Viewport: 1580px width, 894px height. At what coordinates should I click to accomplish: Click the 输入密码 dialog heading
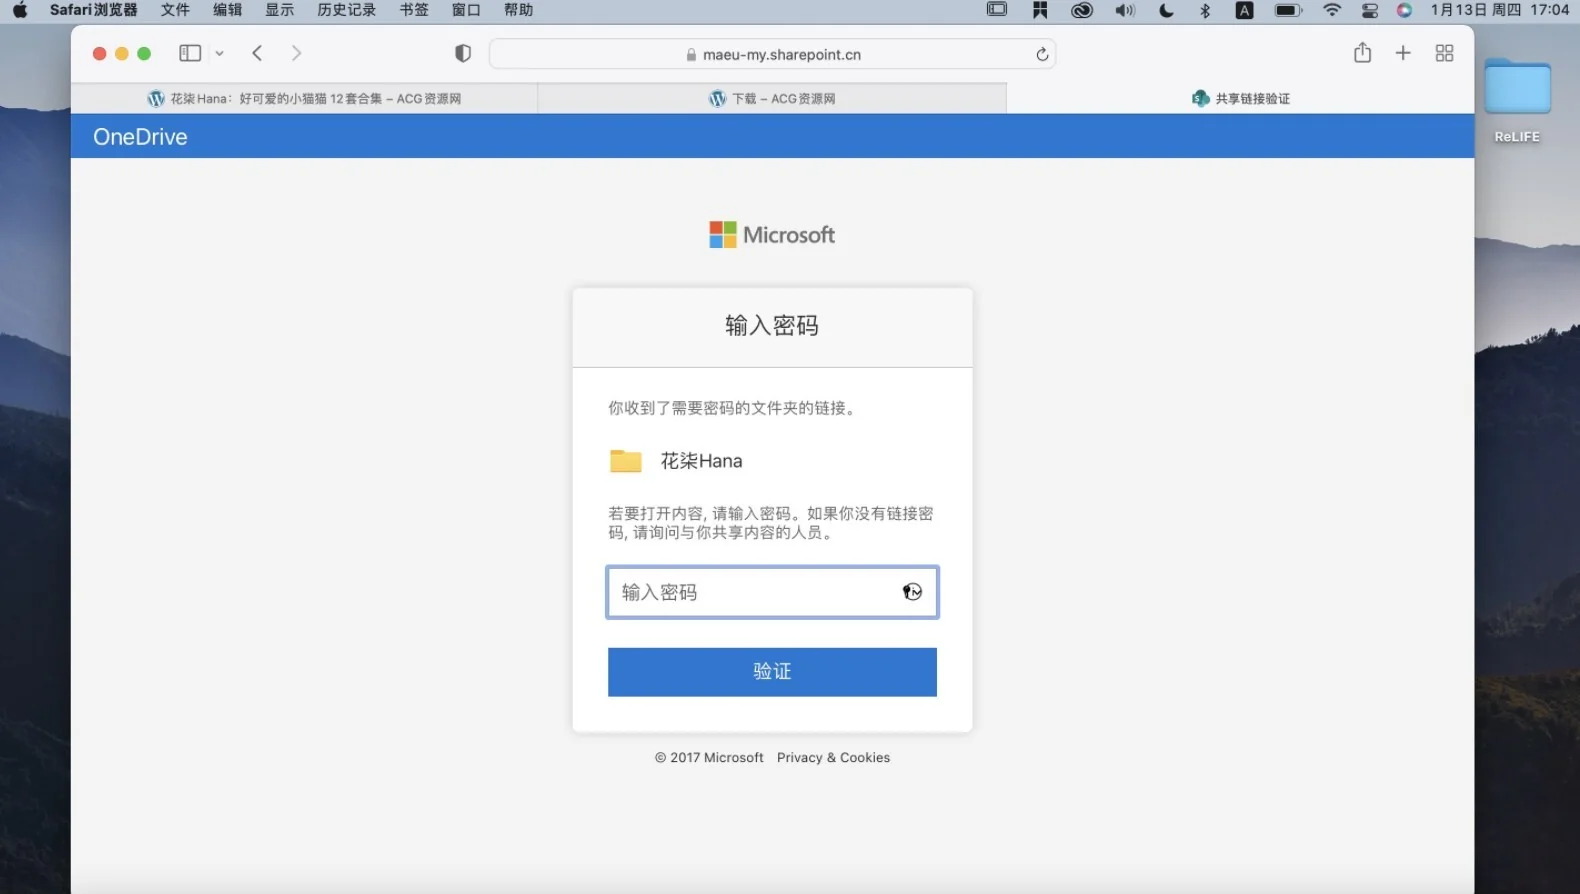772,325
